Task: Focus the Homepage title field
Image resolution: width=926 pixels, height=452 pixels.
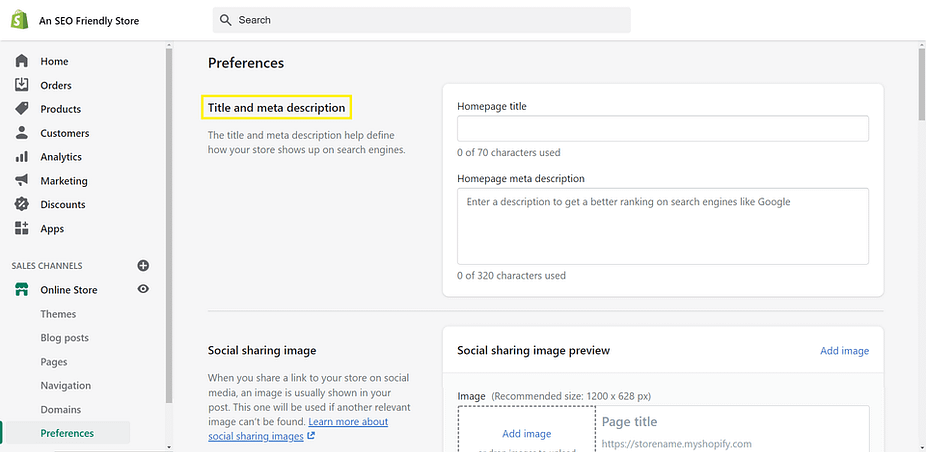Action: (x=663, y=128)
